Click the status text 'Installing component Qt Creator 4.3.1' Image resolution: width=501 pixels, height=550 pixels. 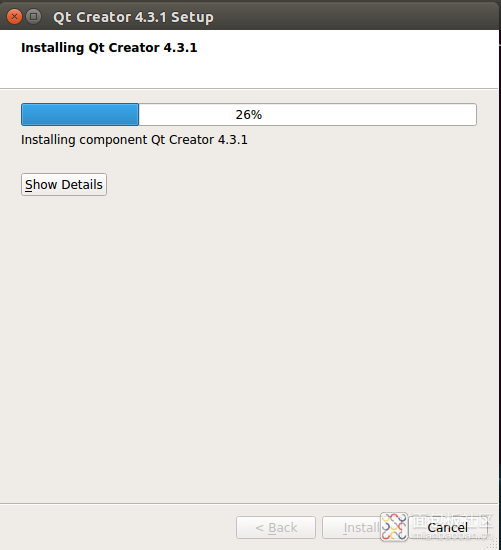click(x=134, y=140)
